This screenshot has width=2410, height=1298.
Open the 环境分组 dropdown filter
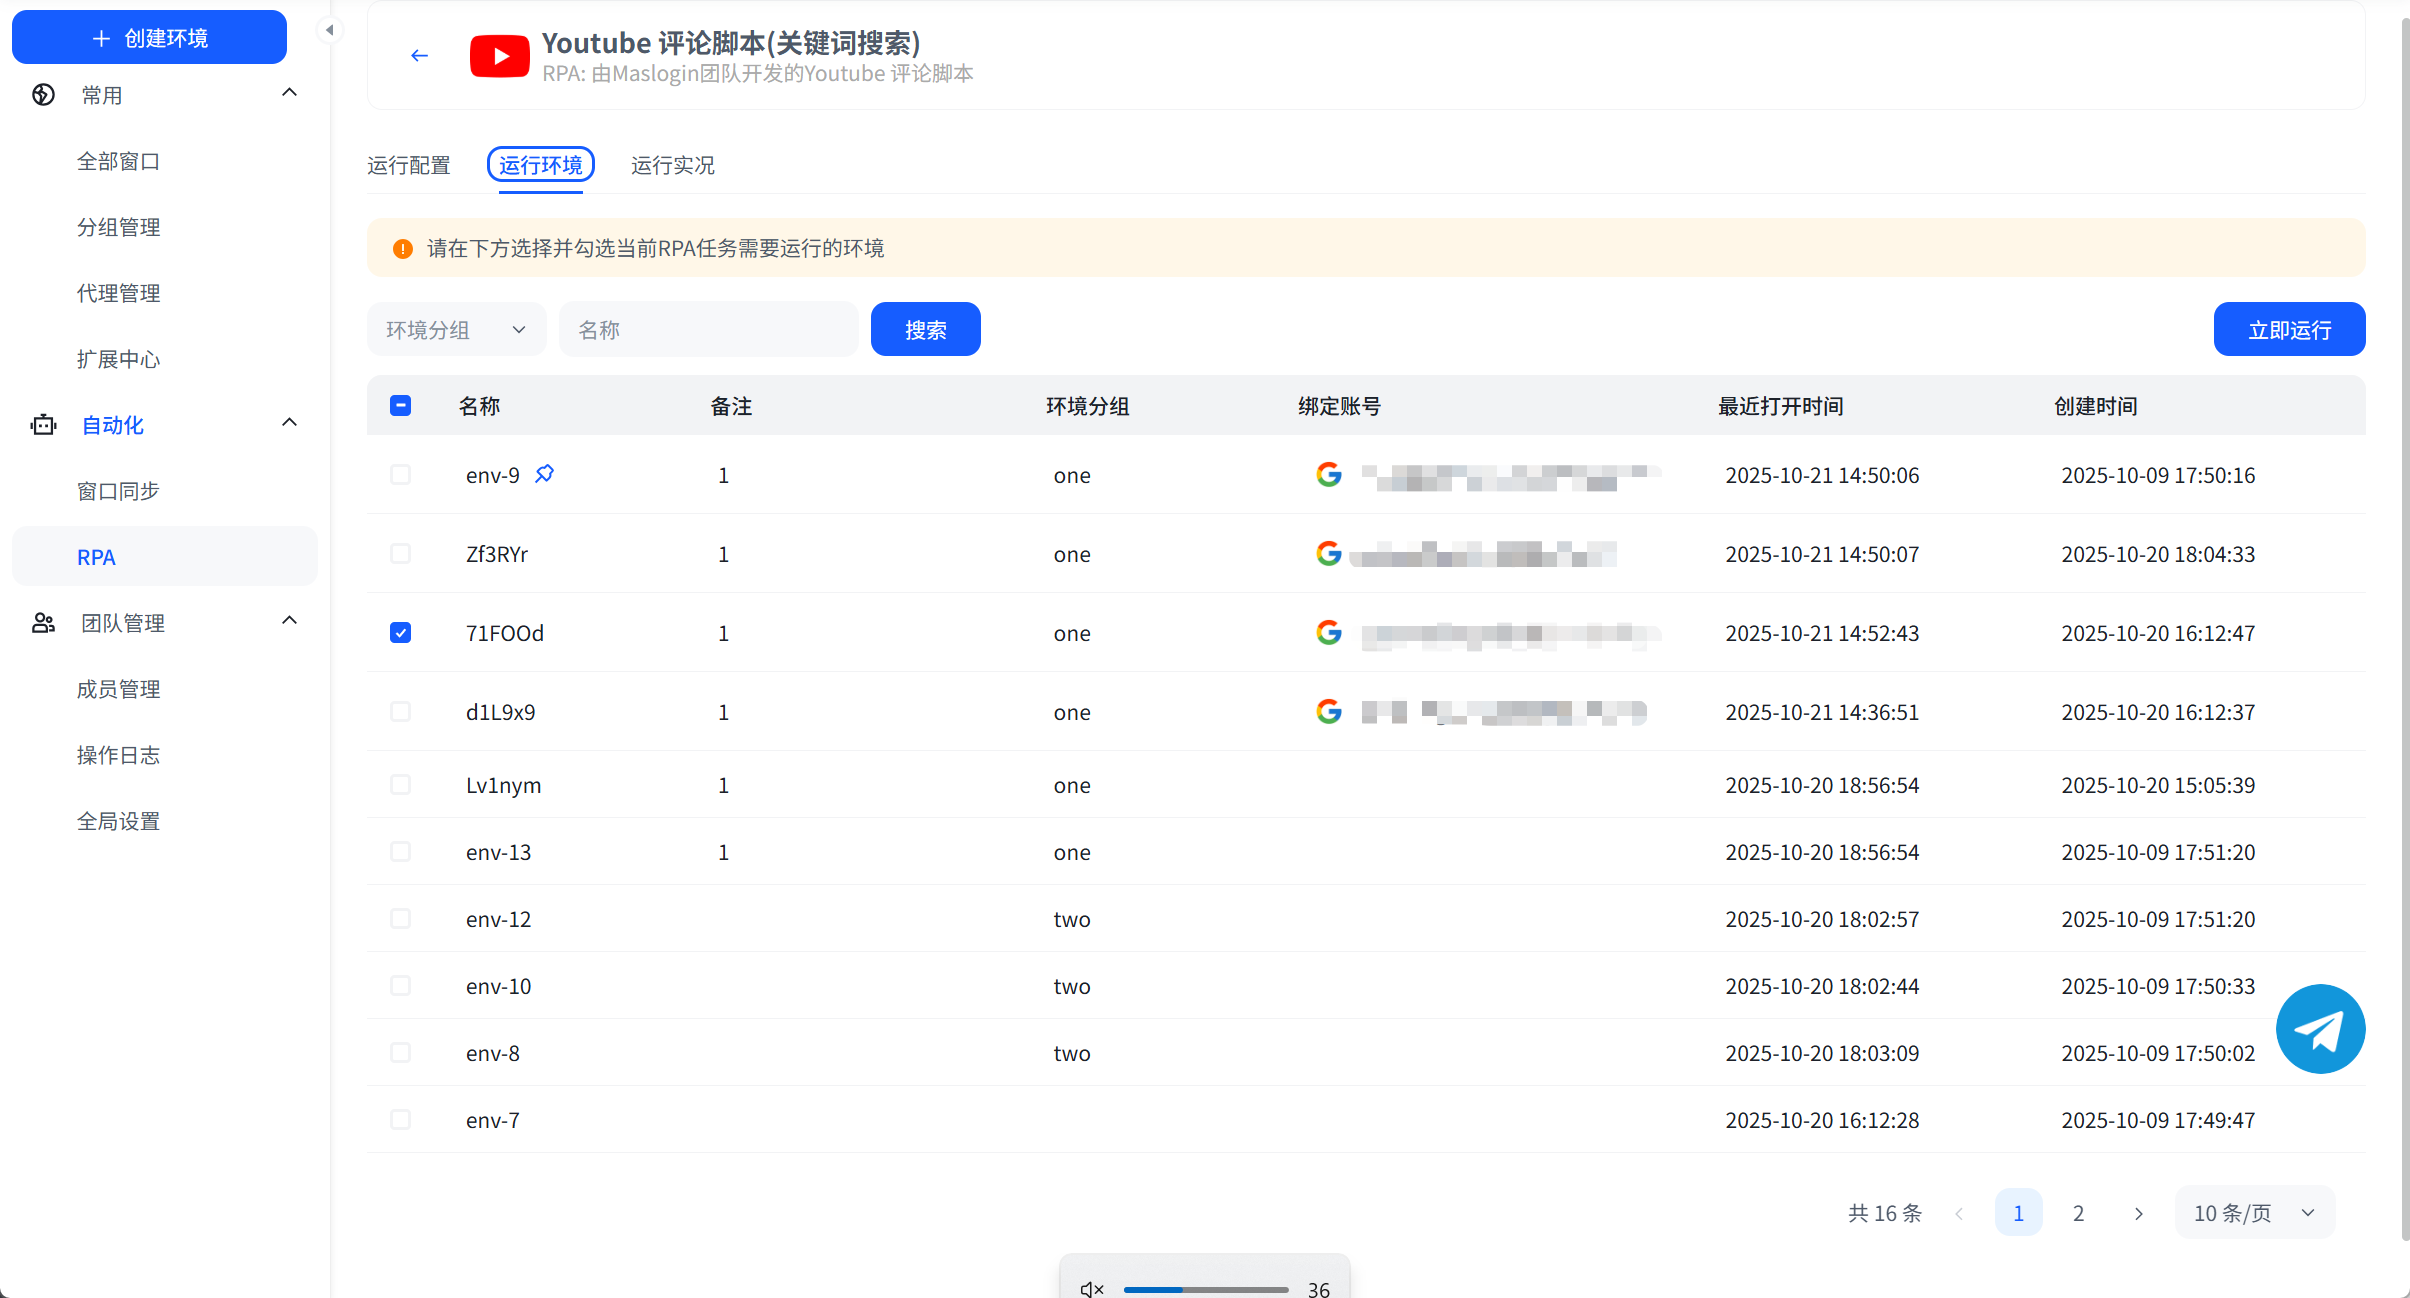(x=456, y=330)
